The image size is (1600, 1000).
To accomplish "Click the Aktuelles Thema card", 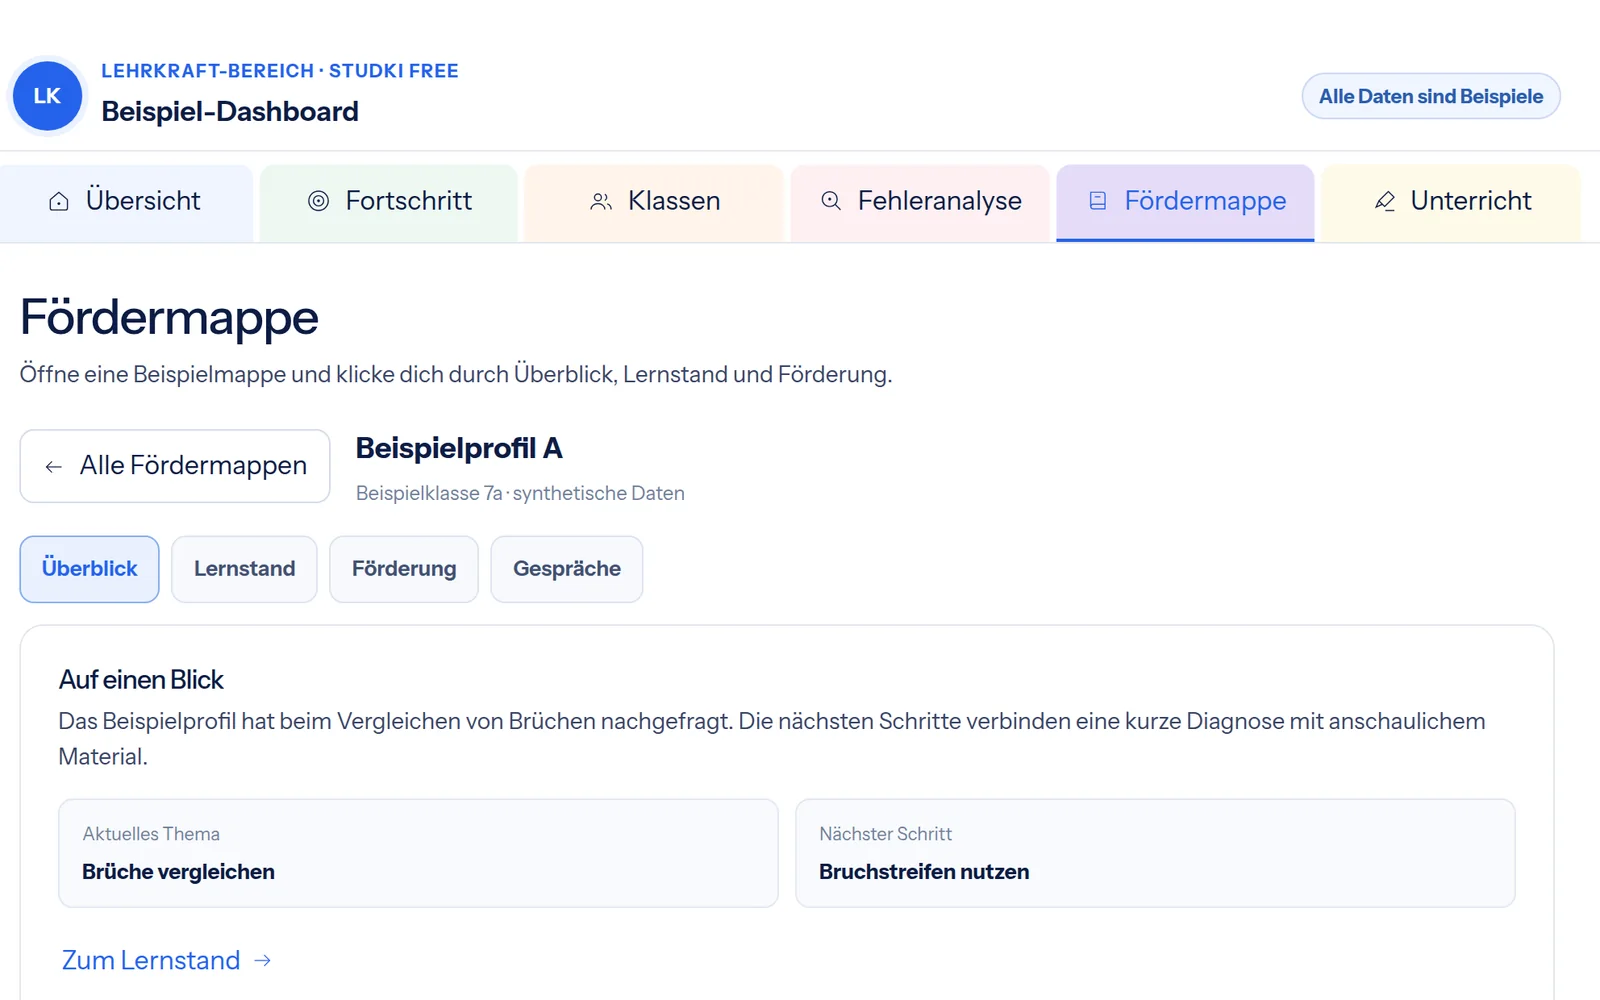I will [x=418, y=853].
